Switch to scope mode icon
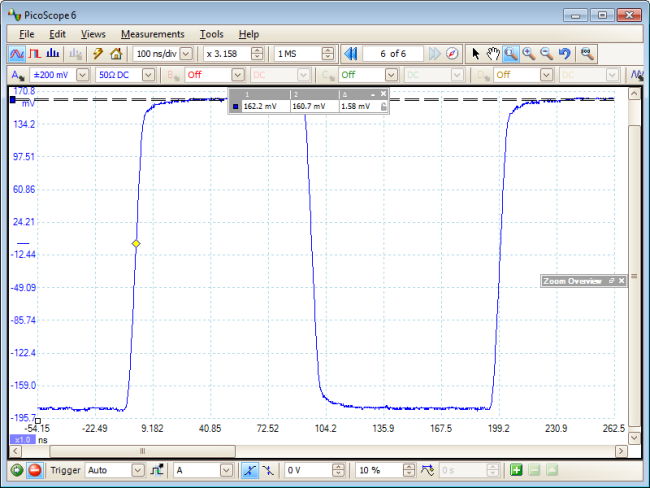Image resolution: width=650 pixels, height=488 pixels. click(x=16, y=53)
